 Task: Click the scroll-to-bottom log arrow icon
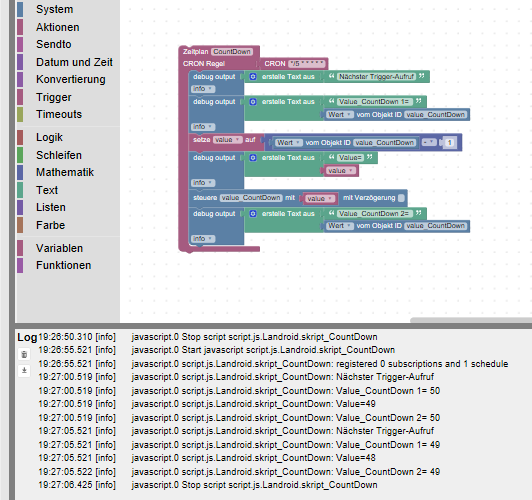24,370
